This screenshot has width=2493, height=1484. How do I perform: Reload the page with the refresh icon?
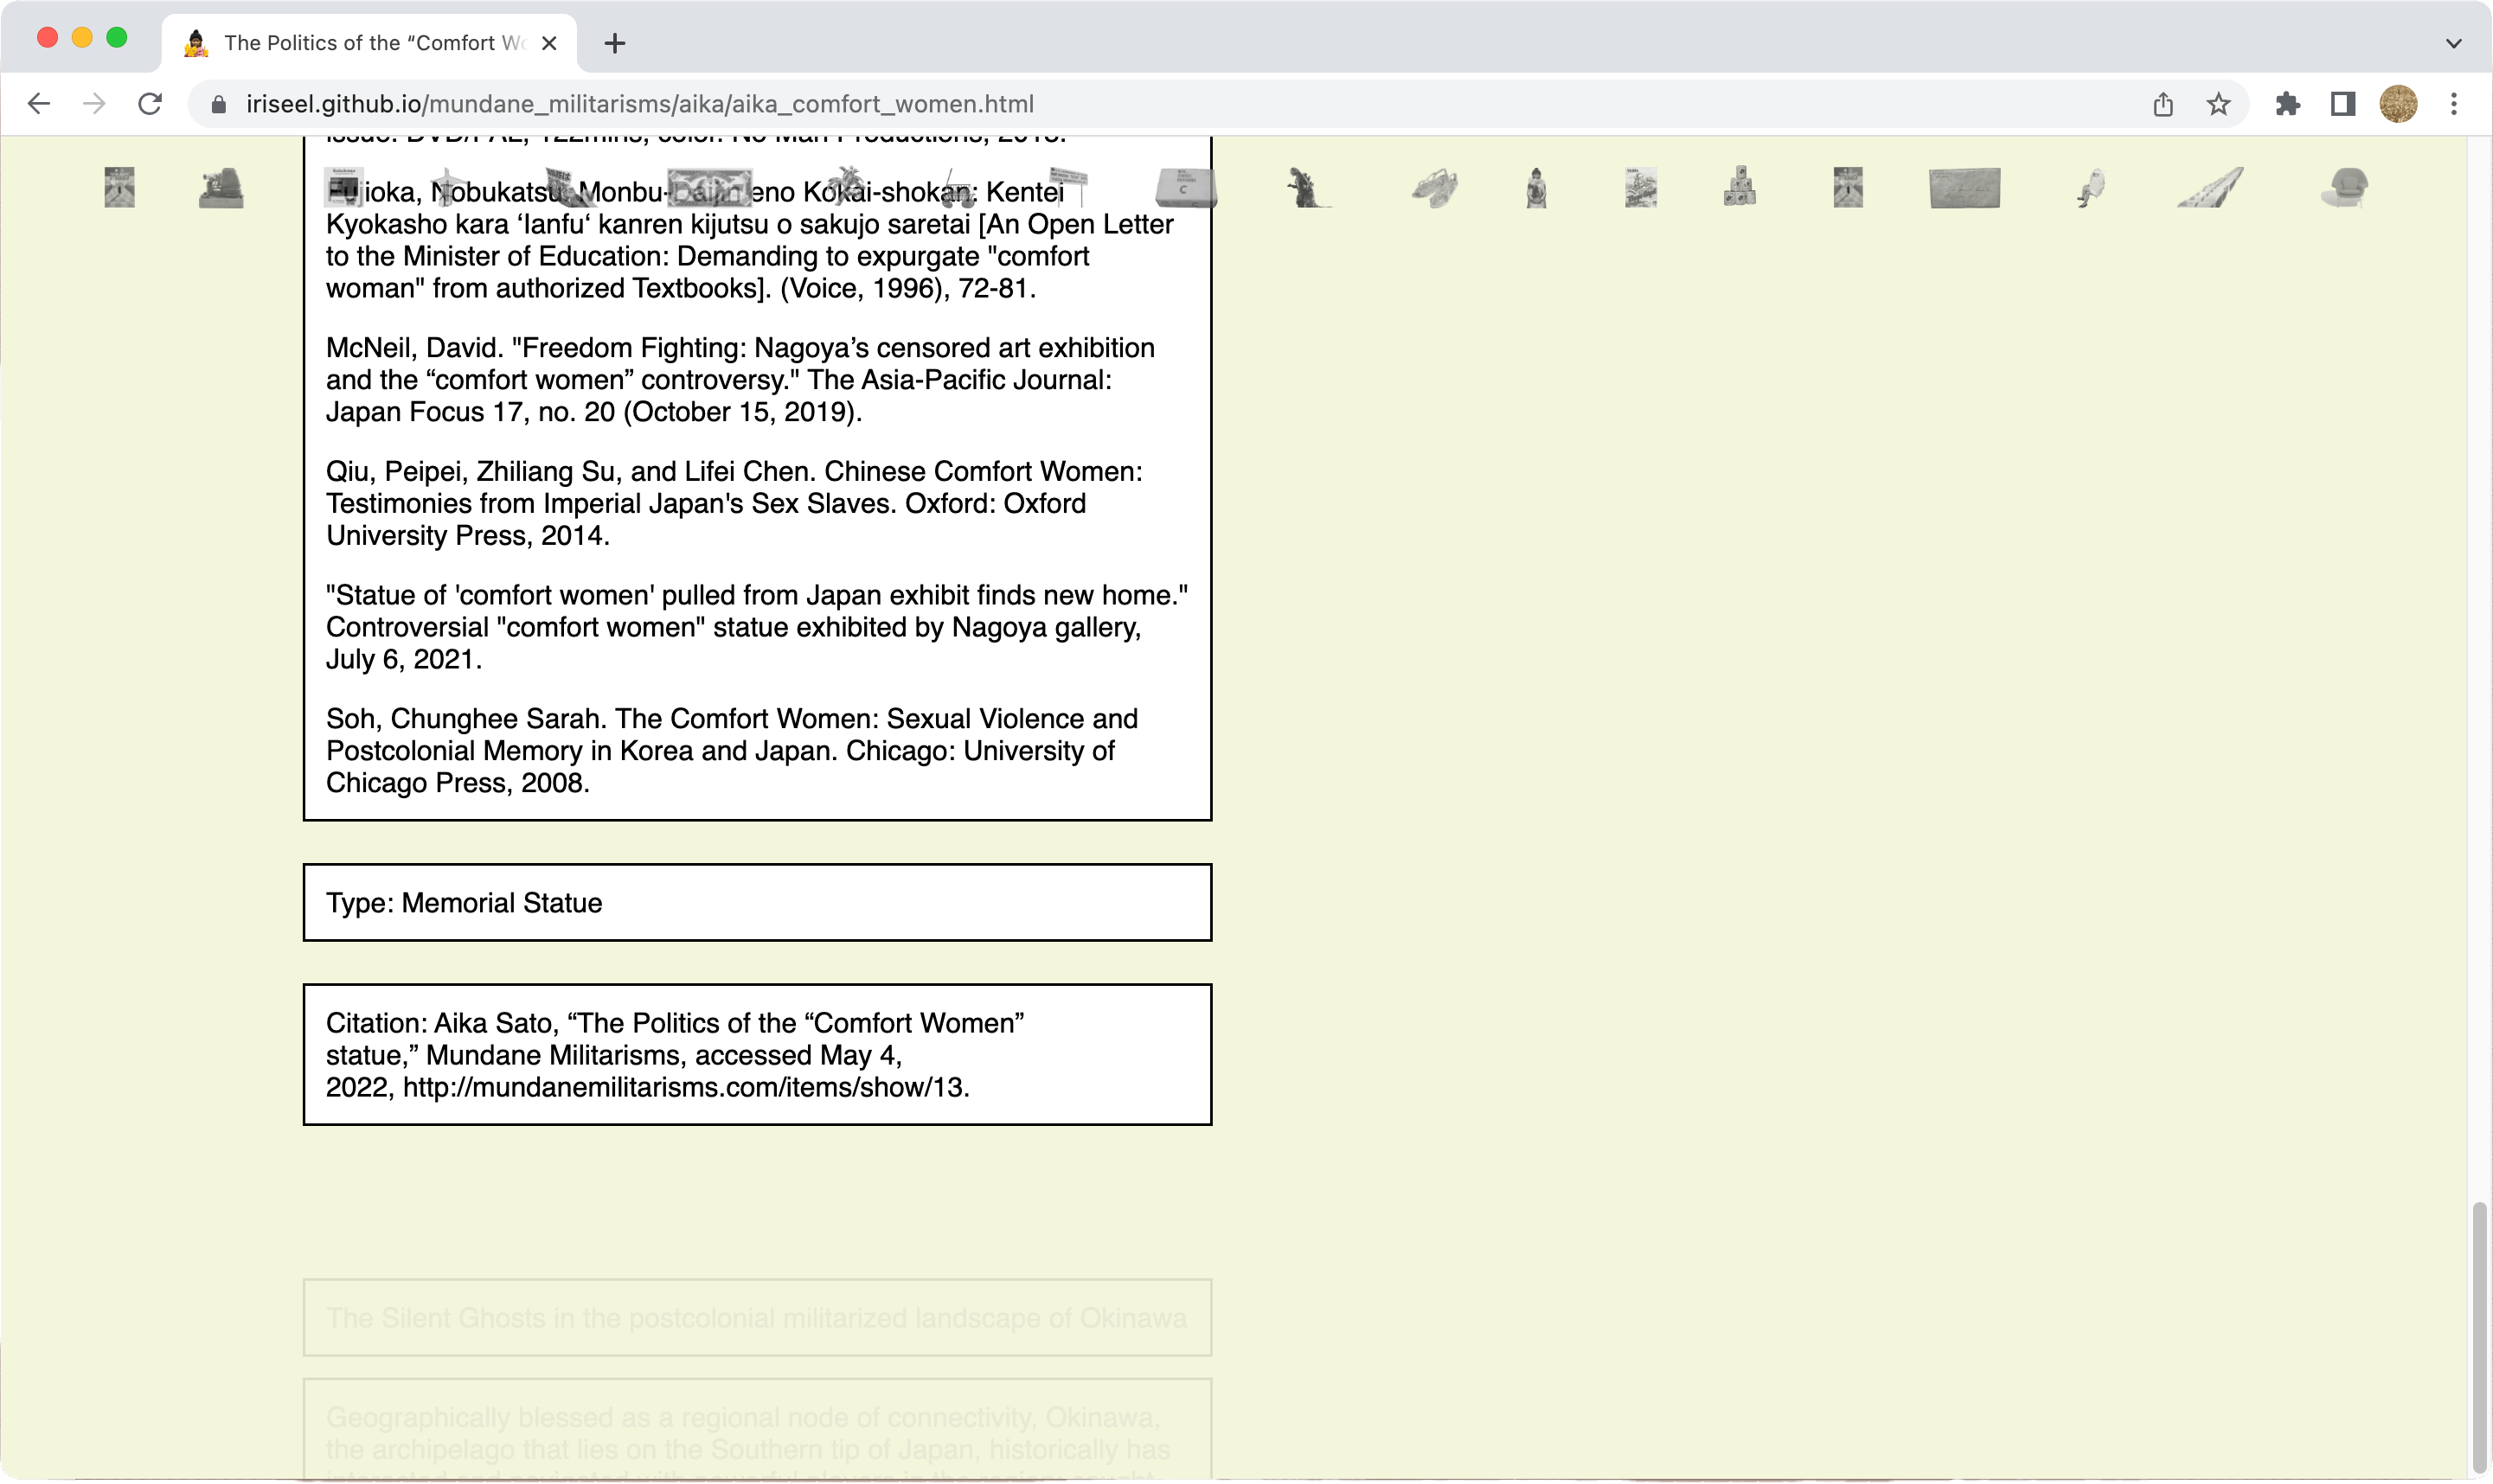click(150, 104)
